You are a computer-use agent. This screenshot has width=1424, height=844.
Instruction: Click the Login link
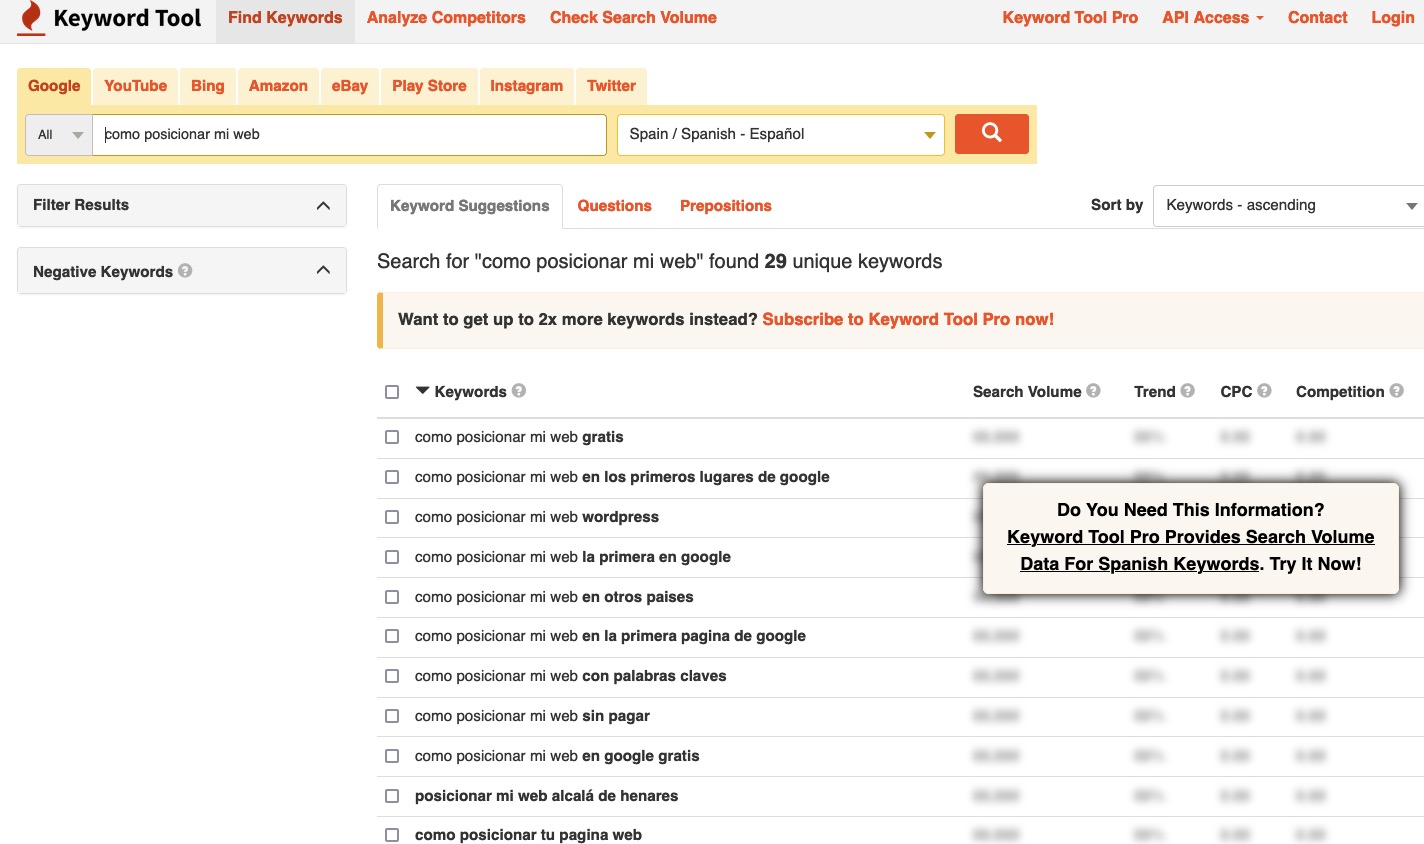click(1393, 18)
